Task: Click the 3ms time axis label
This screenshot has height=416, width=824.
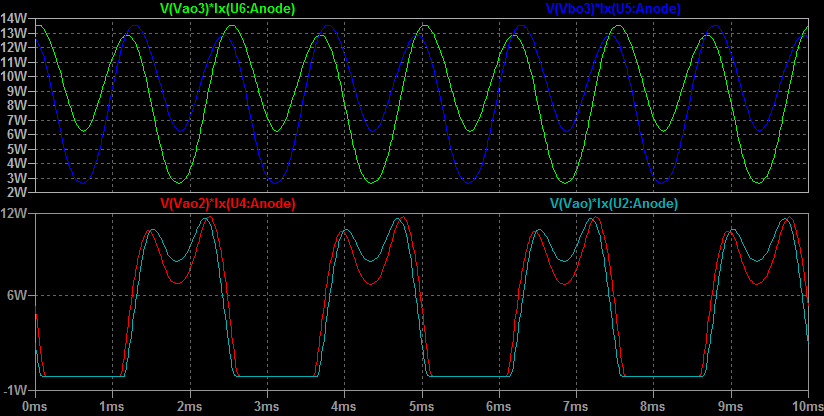Action: pyautogui.click(x=266, y=407)
